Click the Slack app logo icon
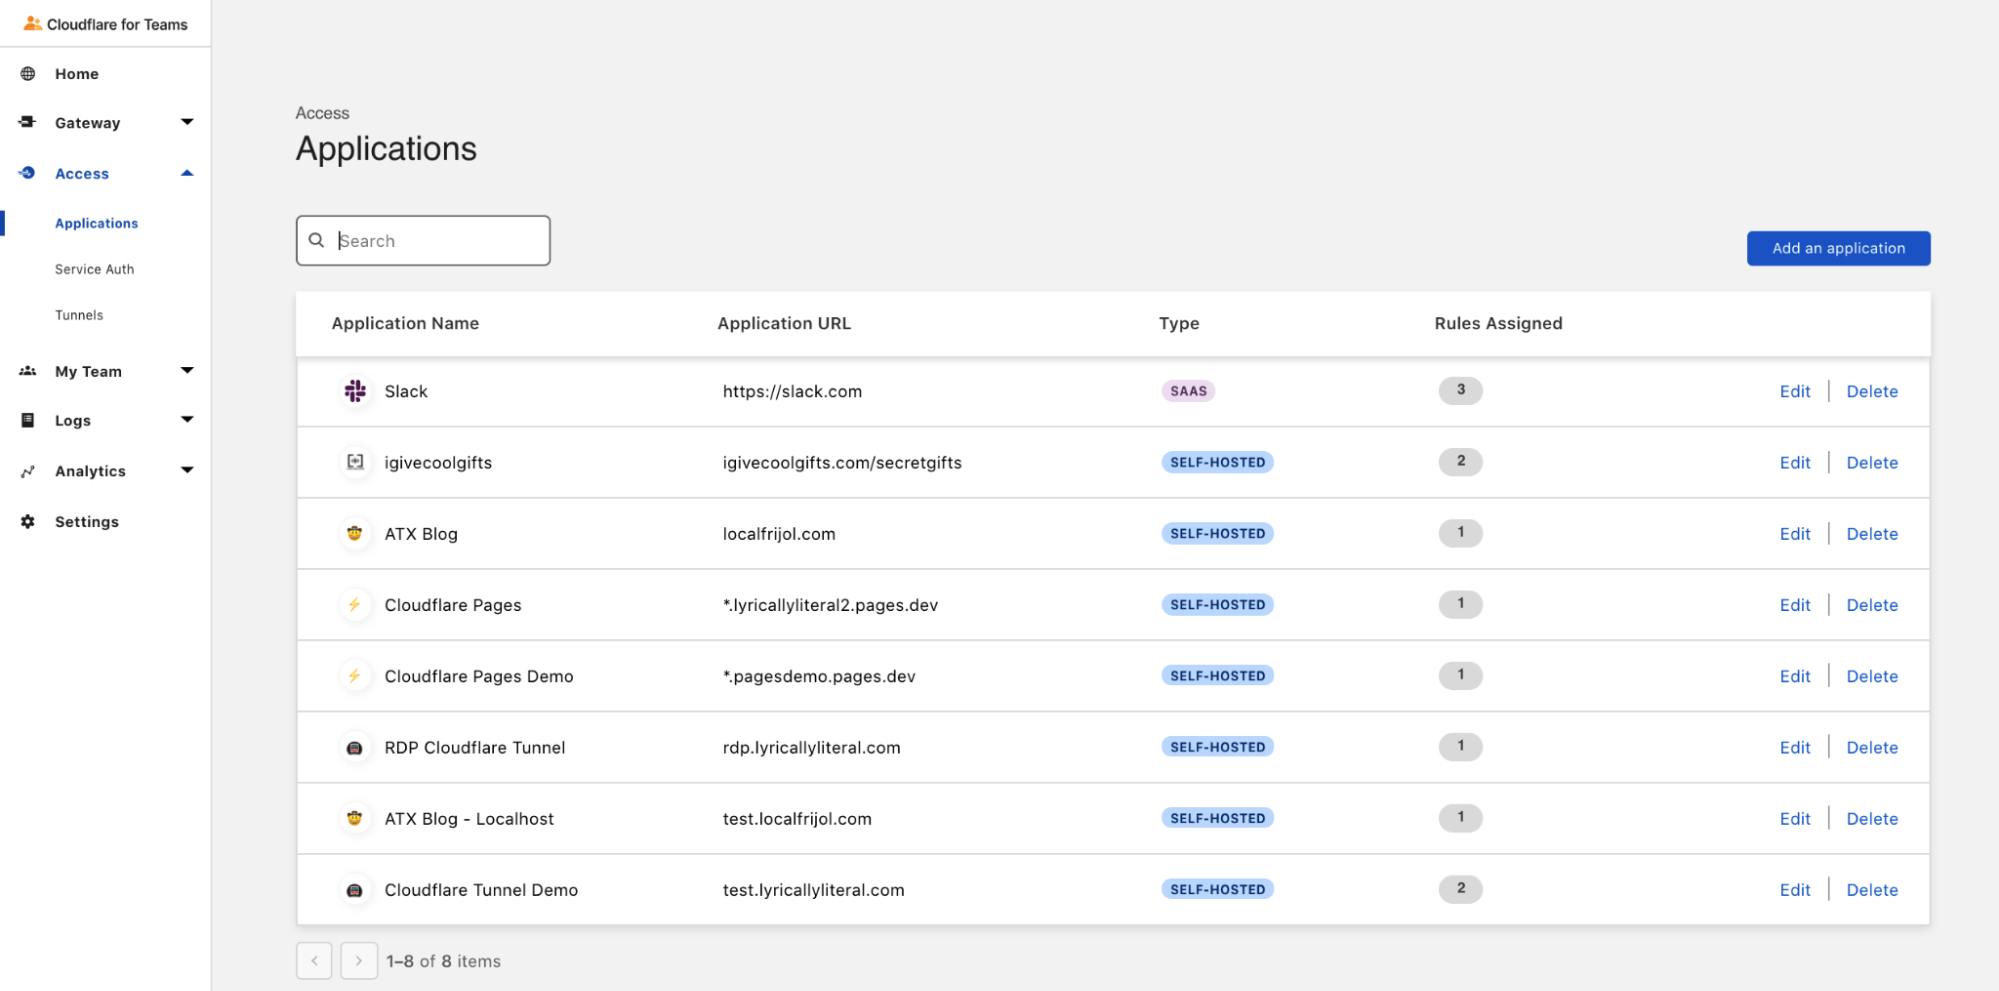Image resolution: width=1999 pixels, height=991 pixels. point(355,391)
